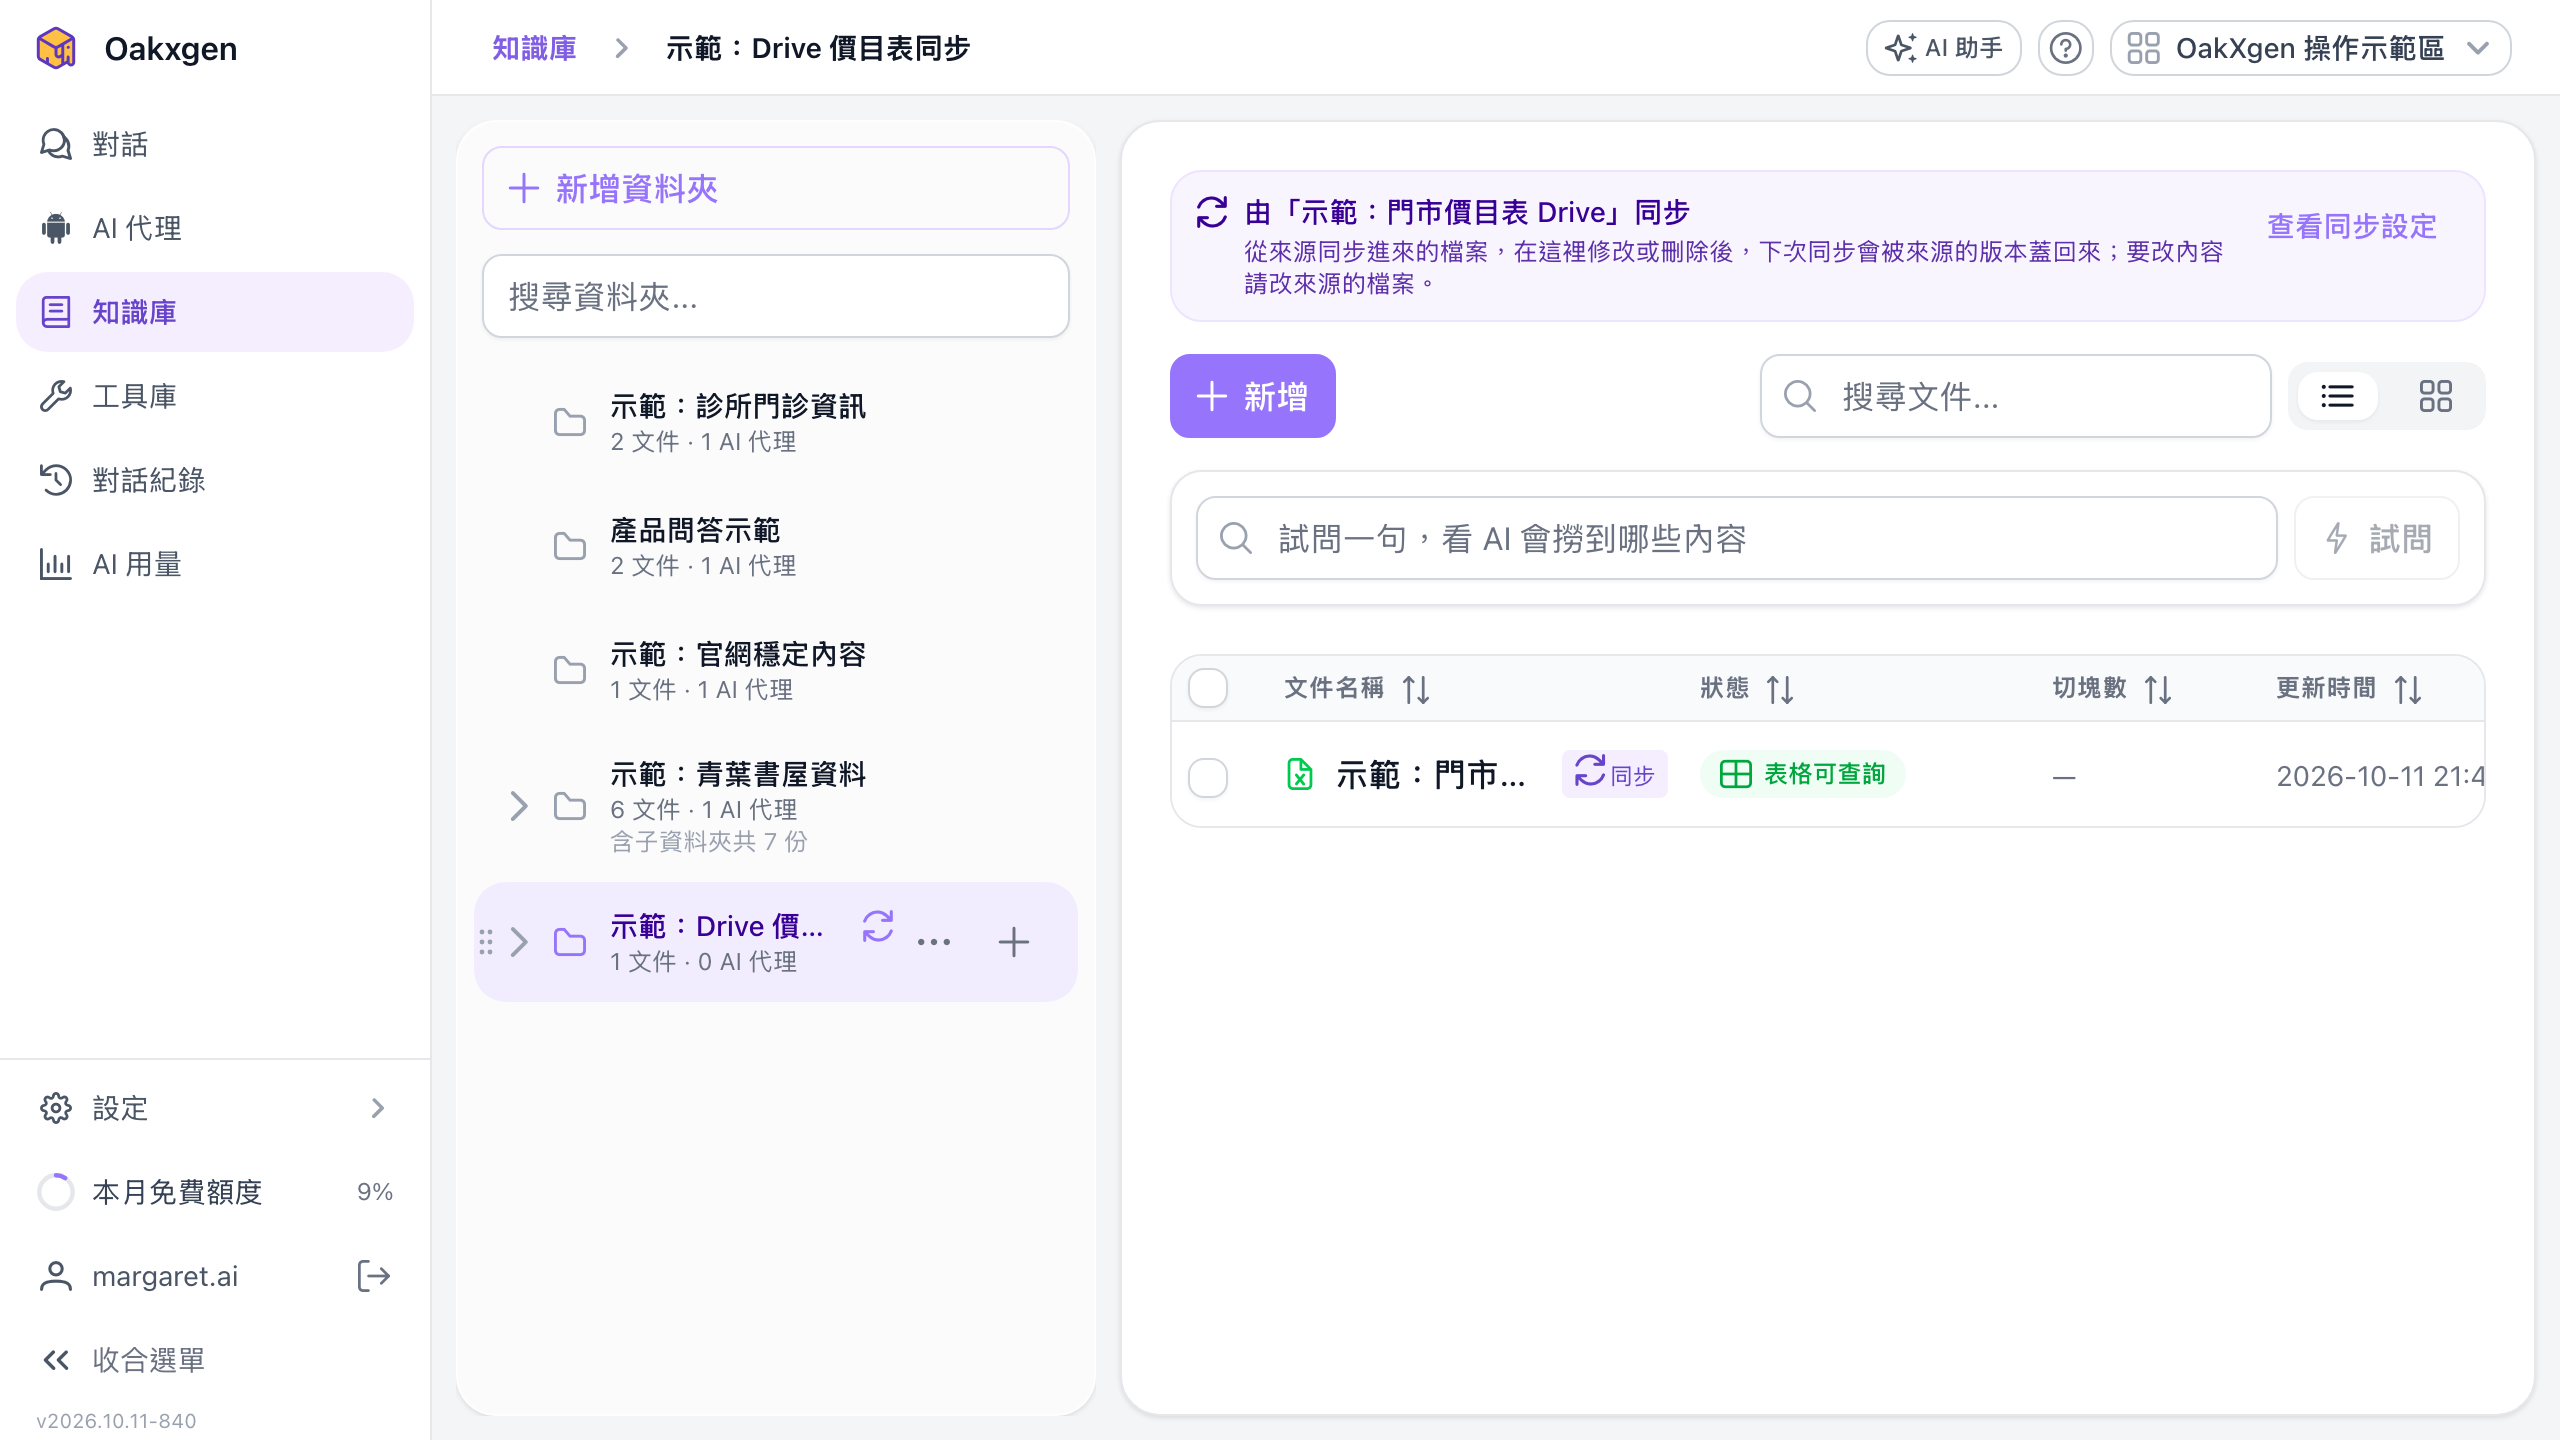Viewport: 2560px width, 1440px height.
Task: Click the log out icon beside margaret.ai
Action: coord(374,1276)
